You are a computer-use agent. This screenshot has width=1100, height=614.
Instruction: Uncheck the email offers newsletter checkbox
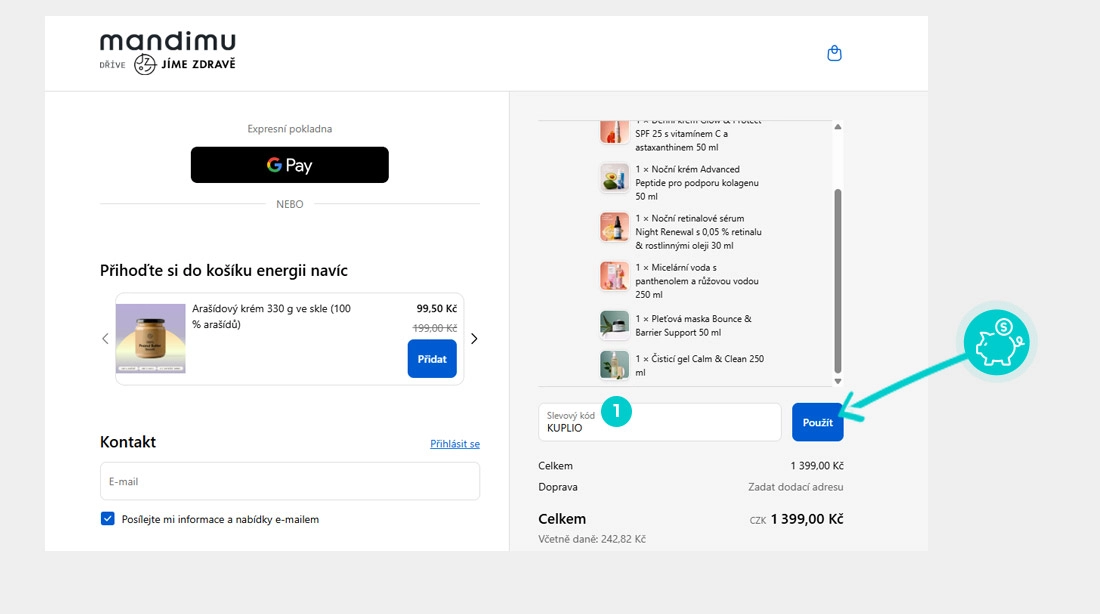coord(108,519)
